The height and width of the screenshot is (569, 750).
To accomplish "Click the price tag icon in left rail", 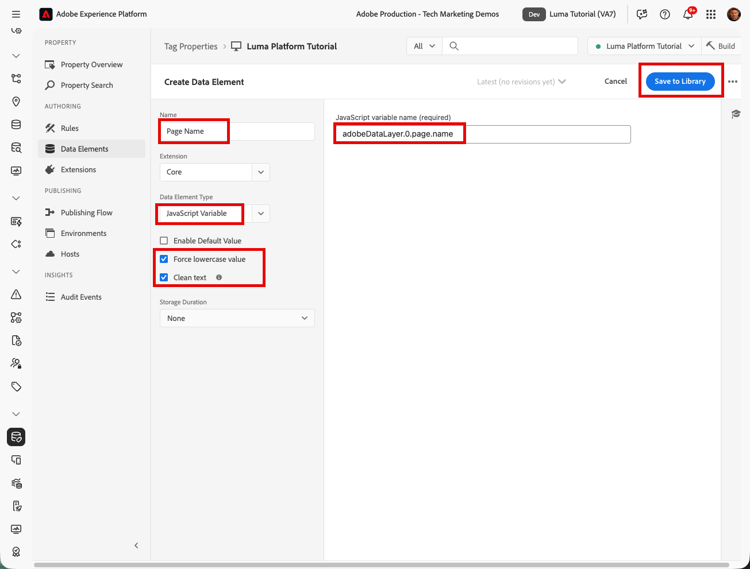I will pos(16,386).
